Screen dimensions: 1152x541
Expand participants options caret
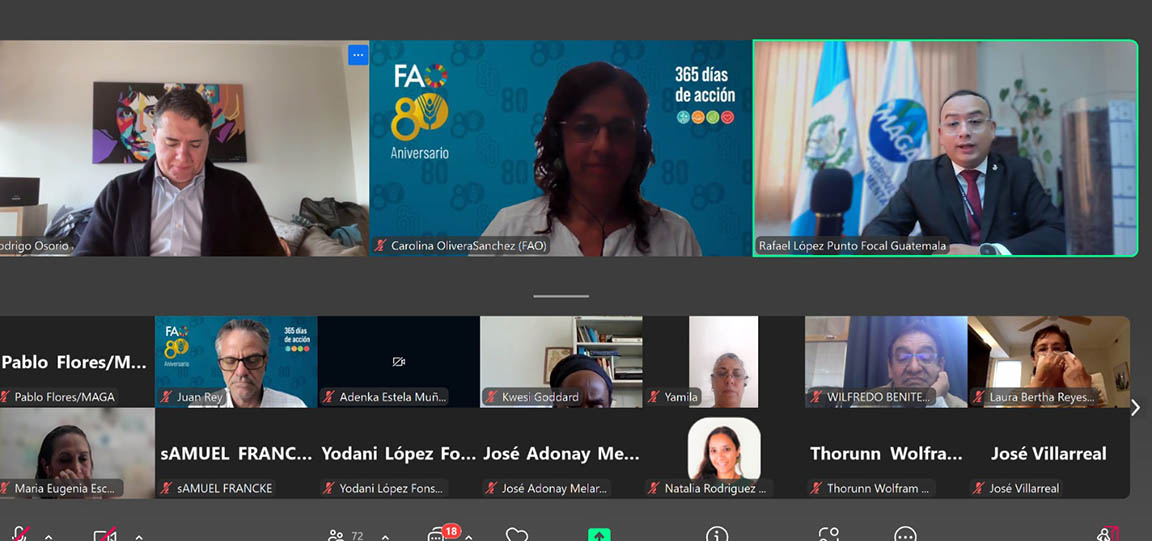(x=385, y=537)
